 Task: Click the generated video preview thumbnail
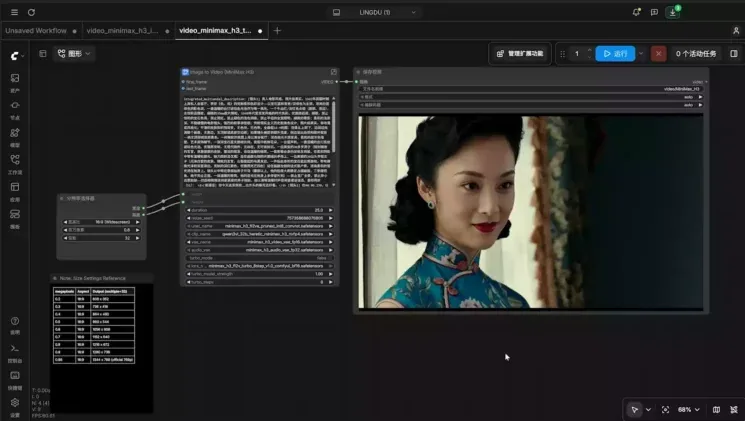[x=531, y=212]
